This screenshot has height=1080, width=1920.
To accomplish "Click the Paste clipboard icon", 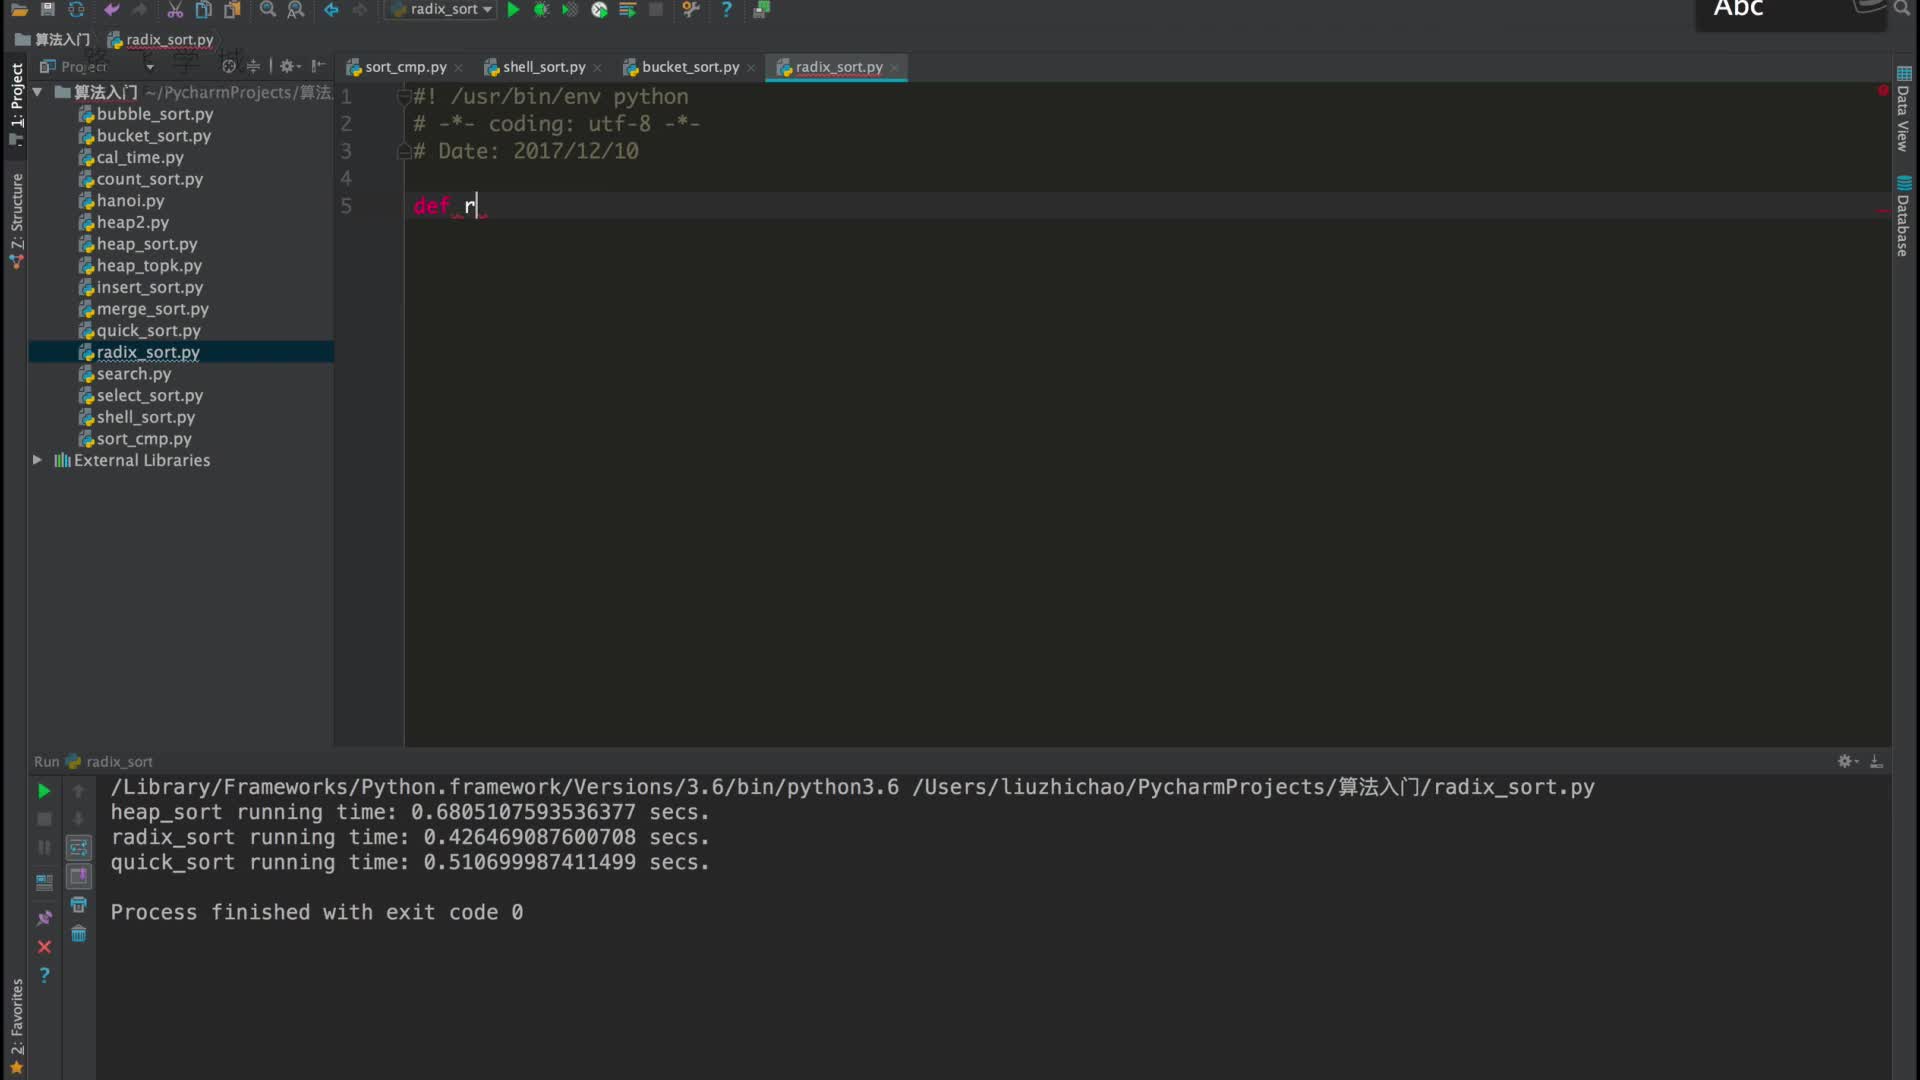I will [x=232, y=9].
